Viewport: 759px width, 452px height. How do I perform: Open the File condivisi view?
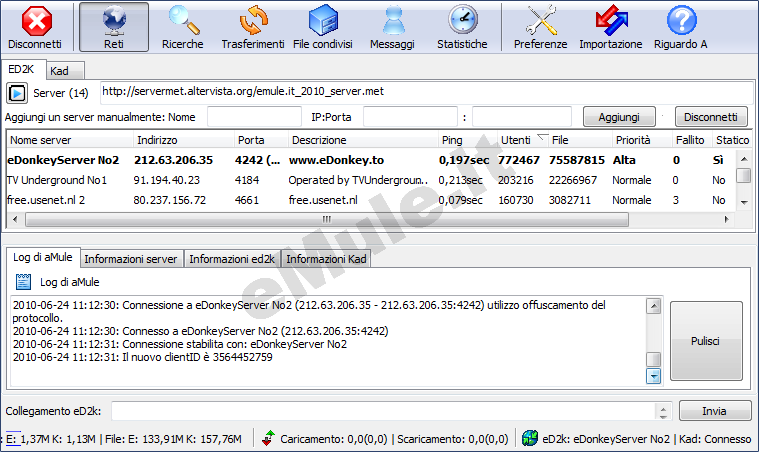tap(323, 28)
